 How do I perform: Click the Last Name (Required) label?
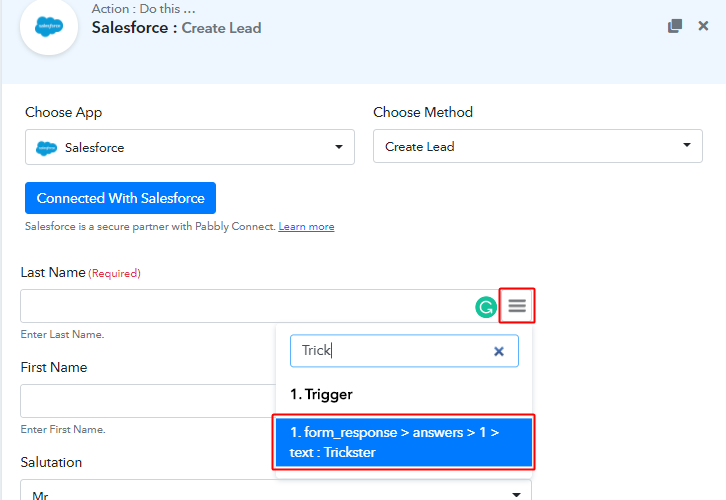pos(81,273)
